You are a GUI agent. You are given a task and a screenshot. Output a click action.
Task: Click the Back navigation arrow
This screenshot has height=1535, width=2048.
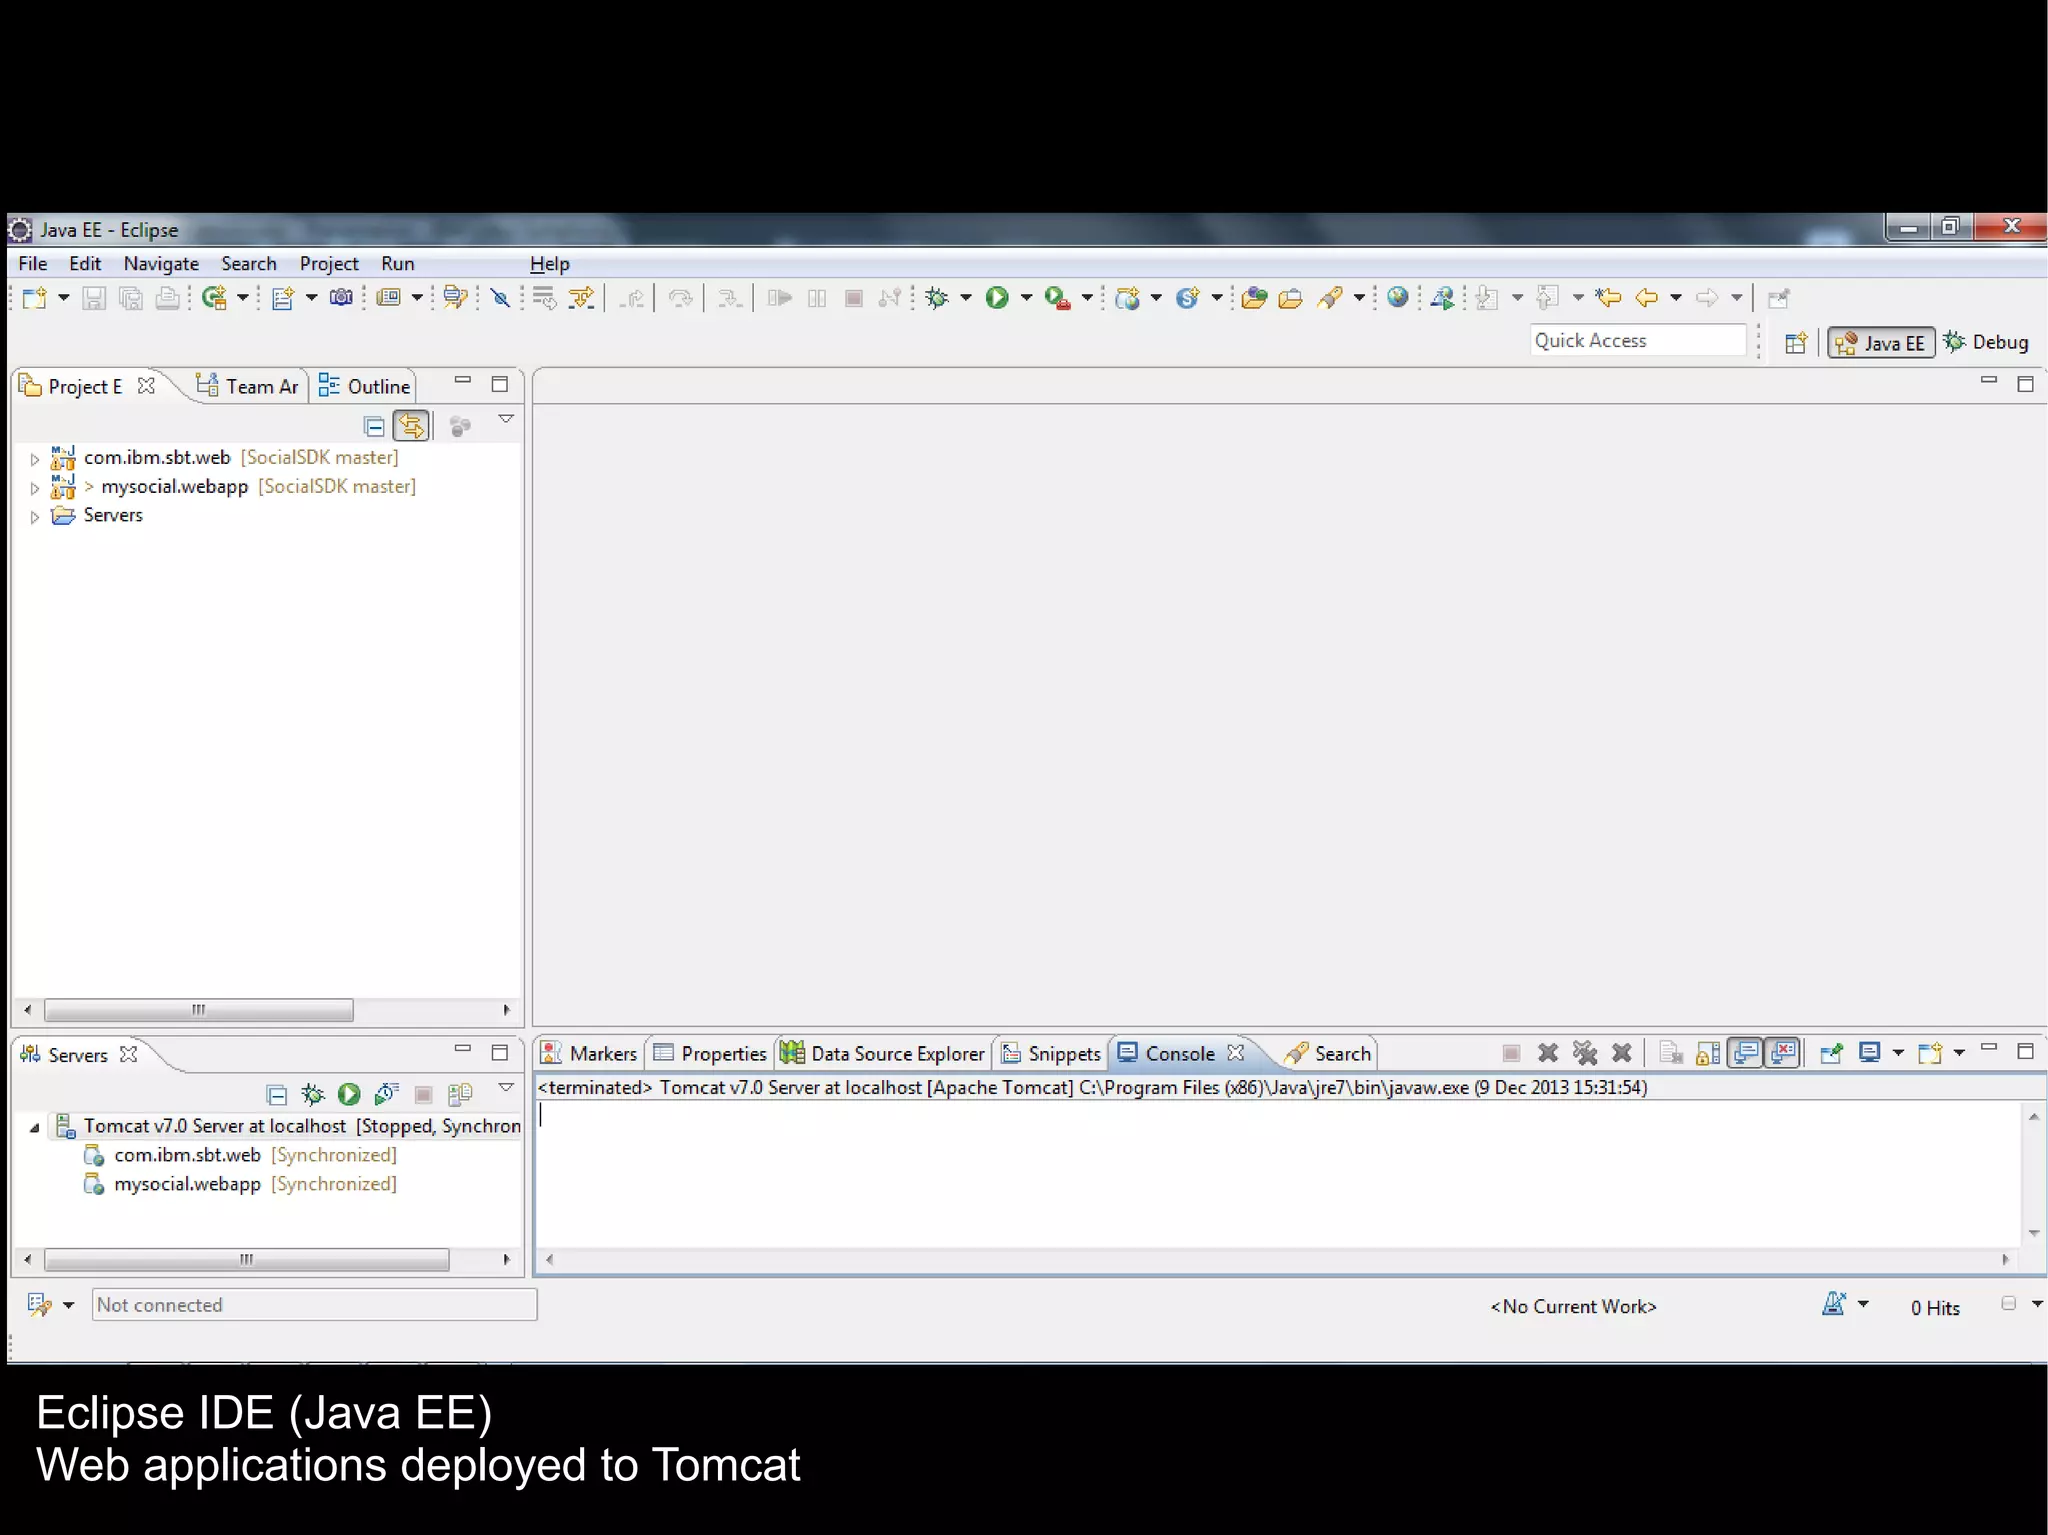coord(1646,298)
